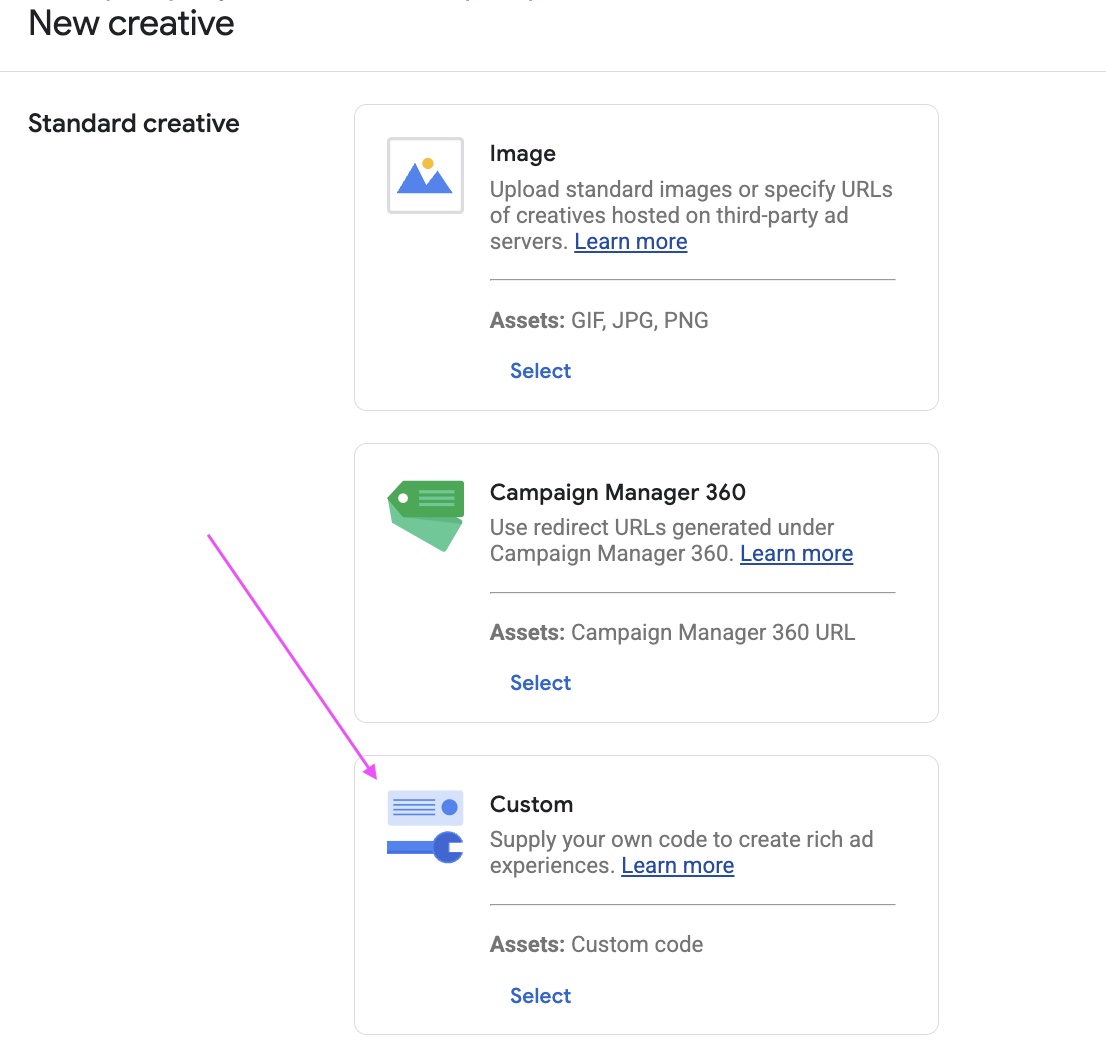The width and height of the screenshot is (1106, 1046).
Task: Click the Image card title
Action: point(523,154)
